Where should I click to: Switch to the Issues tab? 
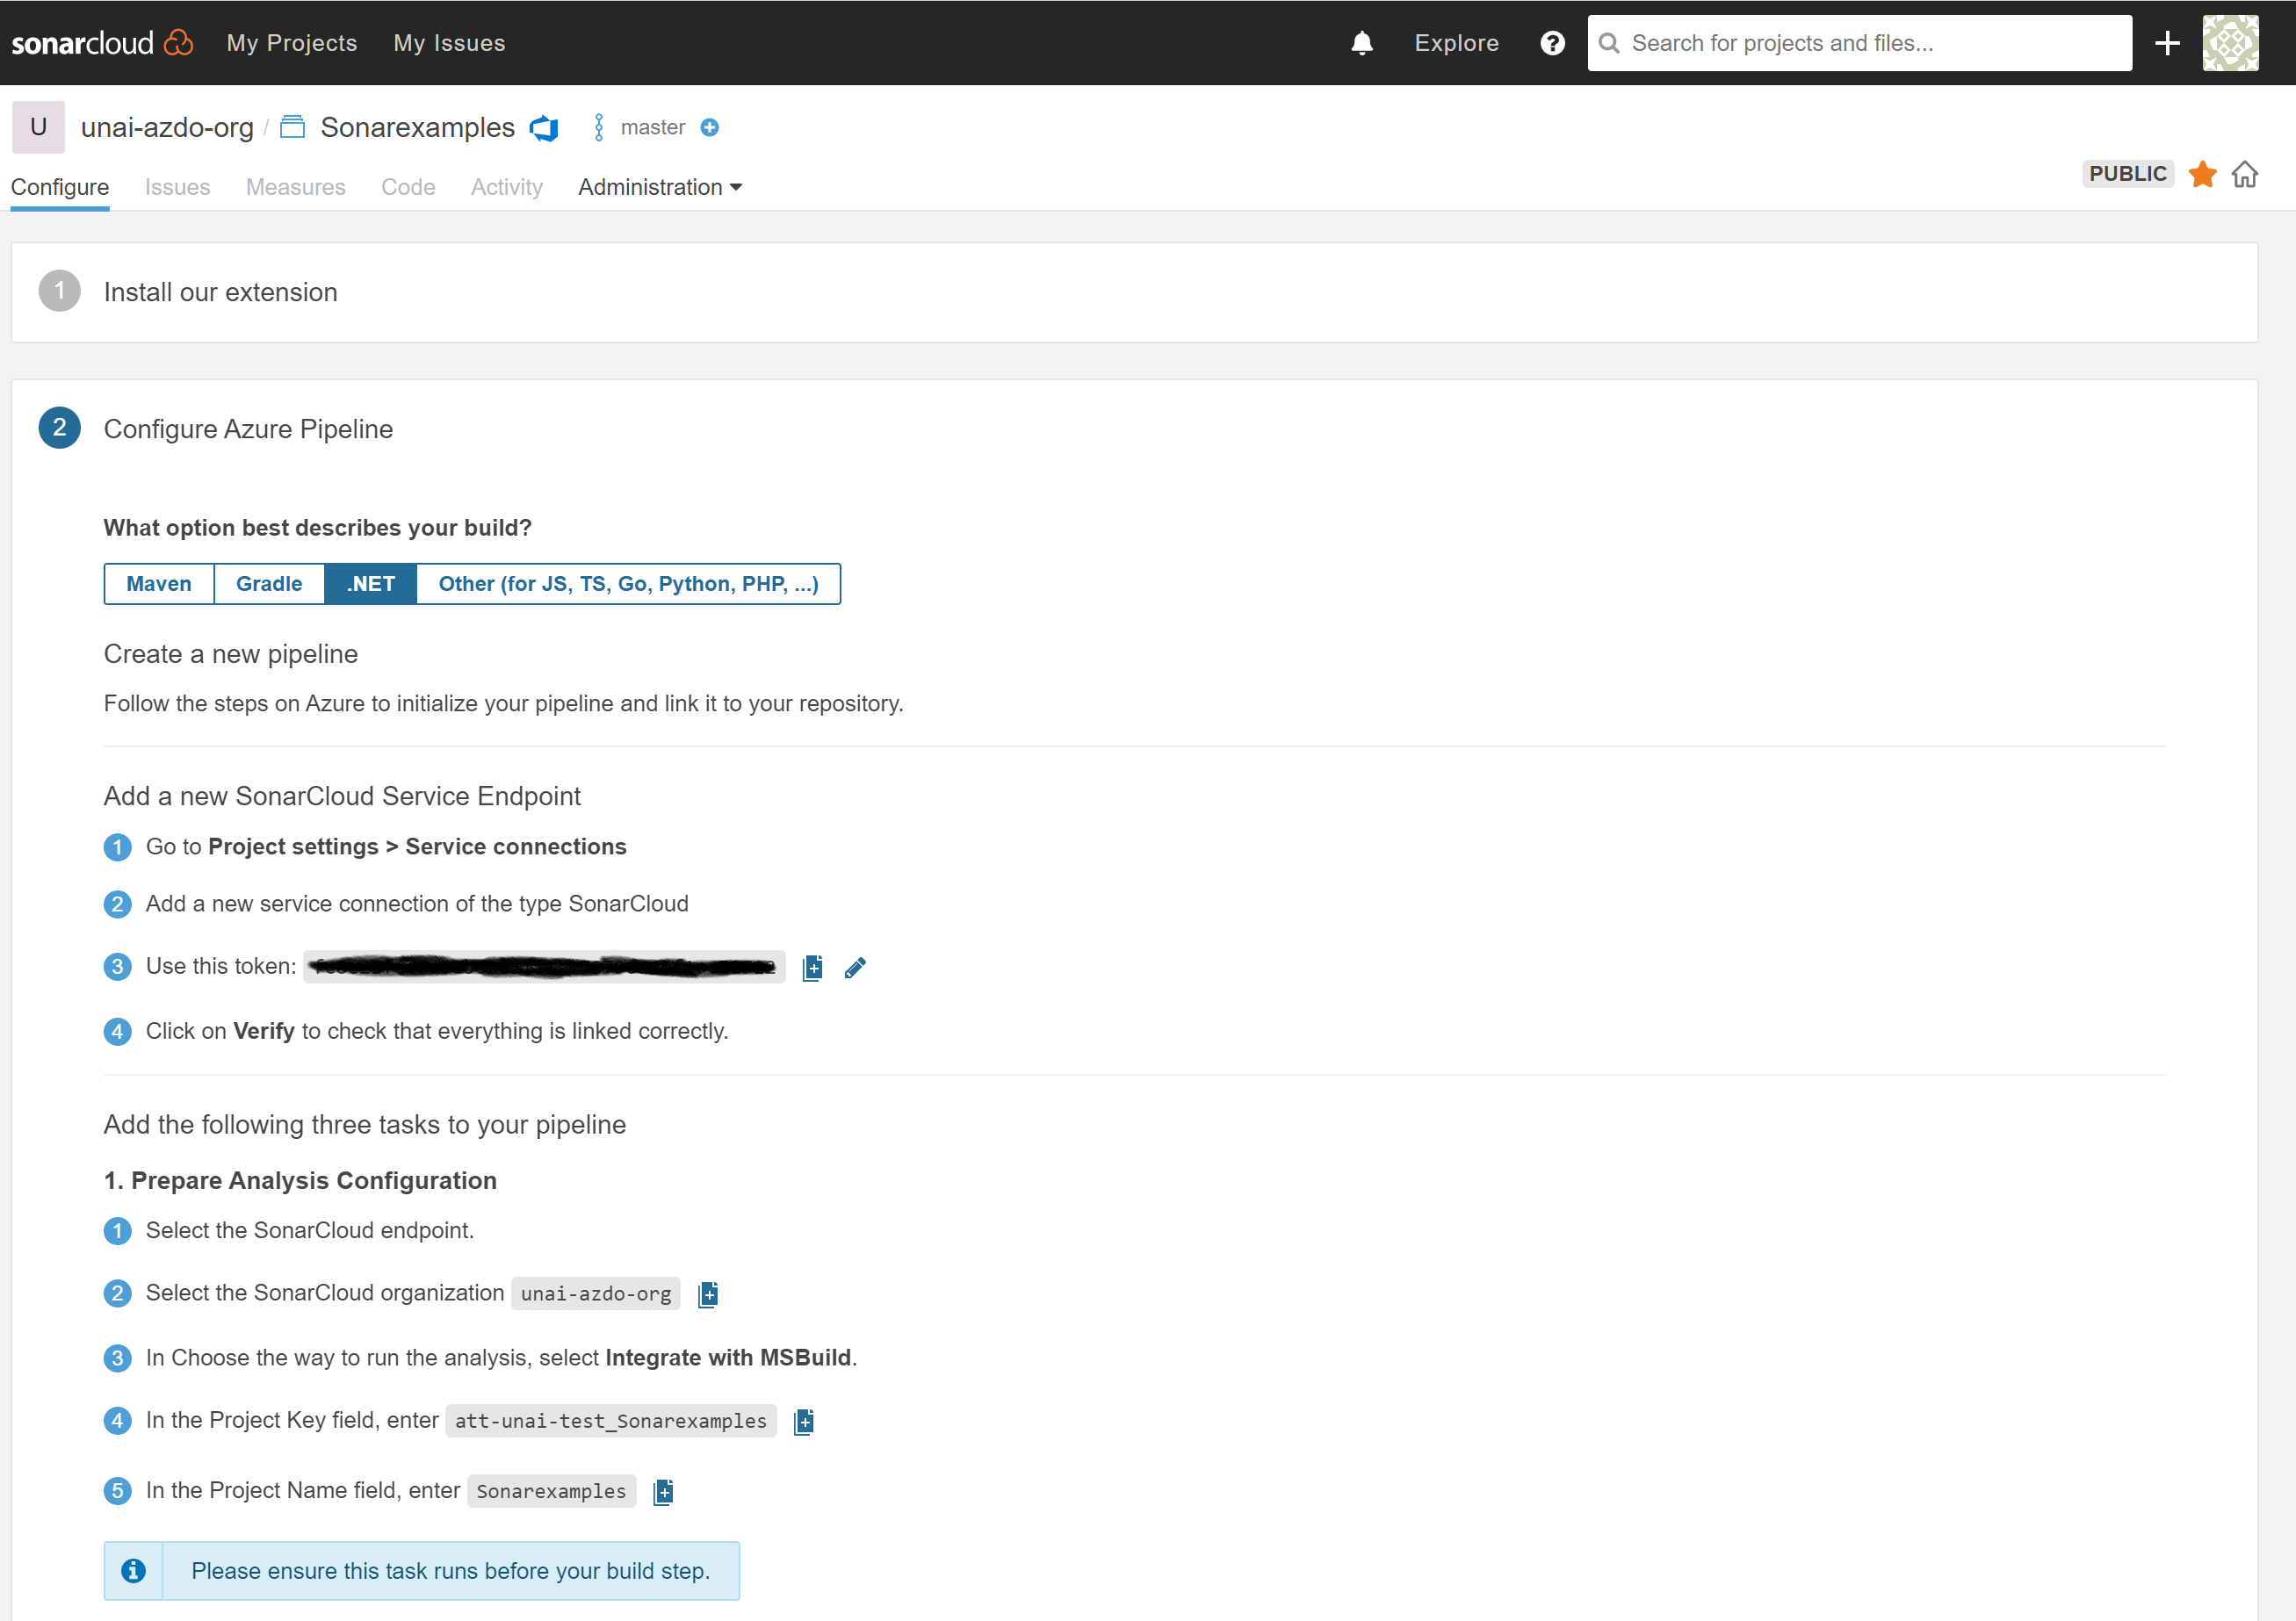point(177,187)
